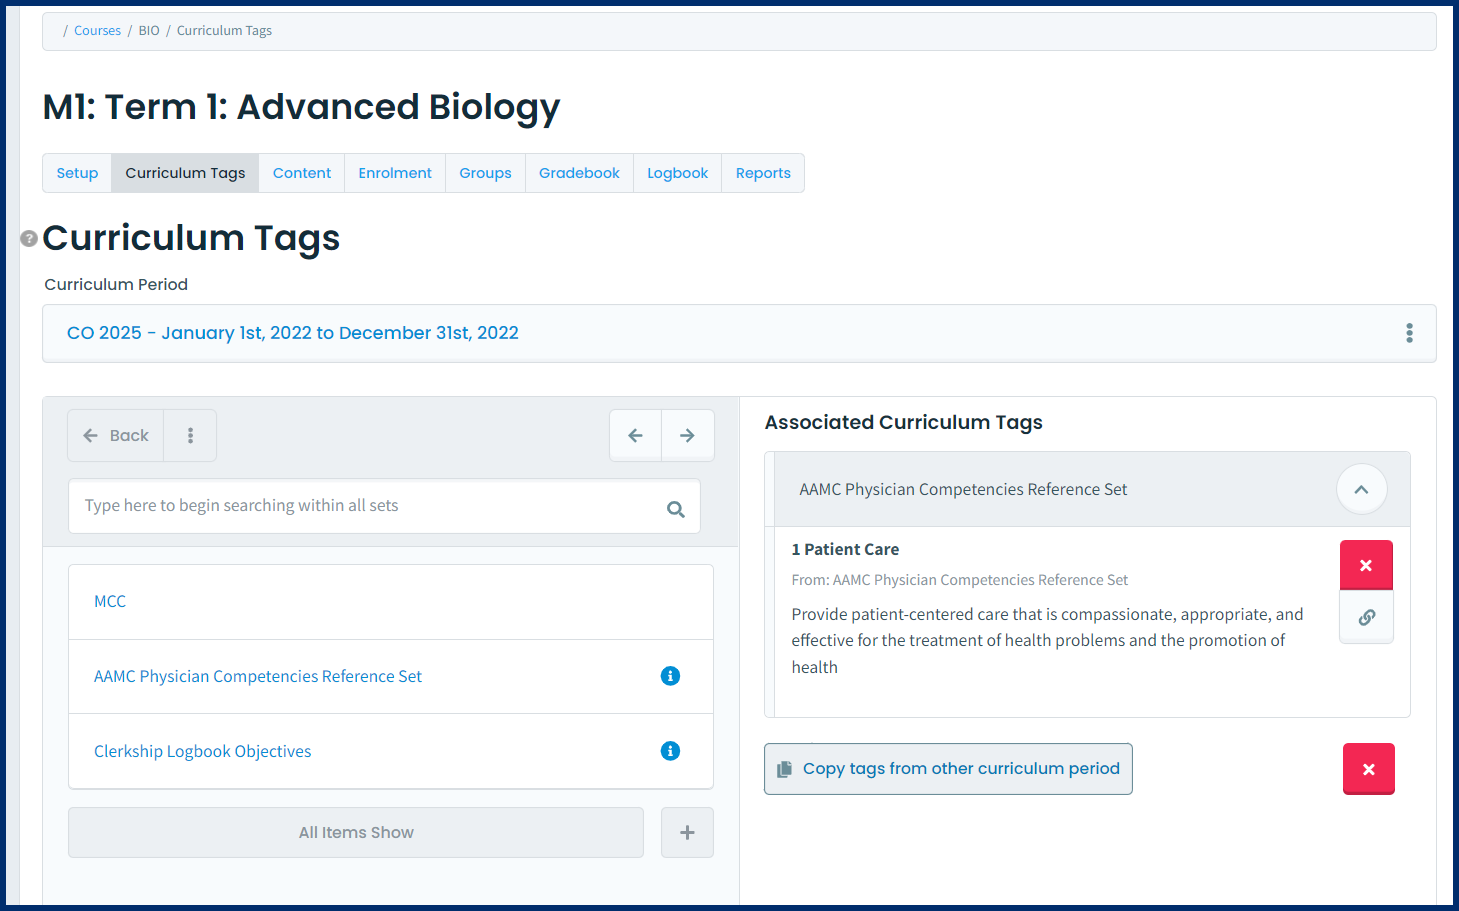Click the kebab menu beside the Back button
The image size is (1459, 911).
(x=189, y=435)
